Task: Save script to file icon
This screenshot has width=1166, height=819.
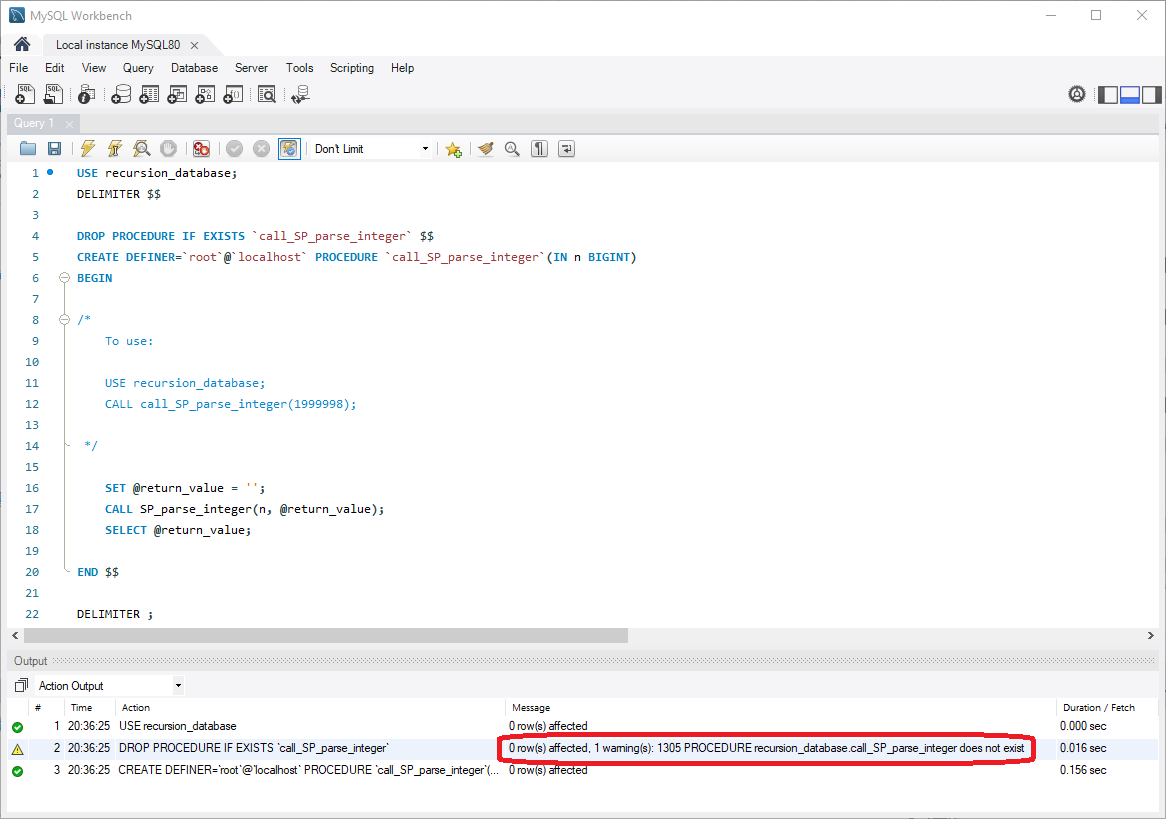Action: [54, 149]
